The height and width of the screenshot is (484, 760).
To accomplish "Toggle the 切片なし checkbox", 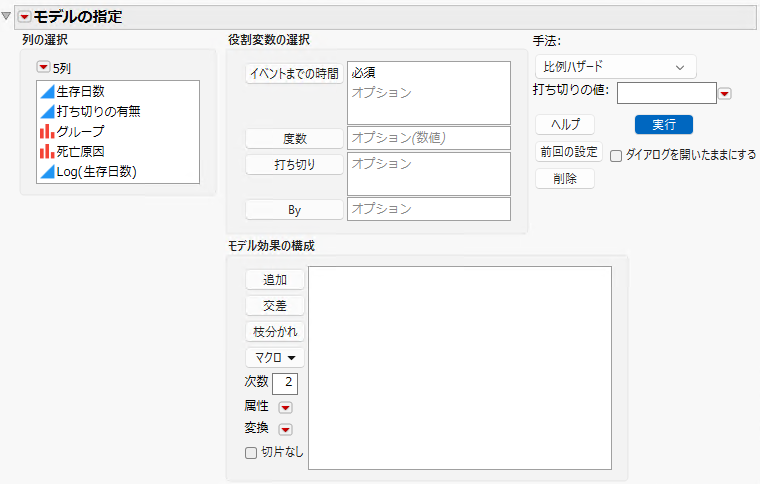I will pyautogui.click(x=251, y=453).
